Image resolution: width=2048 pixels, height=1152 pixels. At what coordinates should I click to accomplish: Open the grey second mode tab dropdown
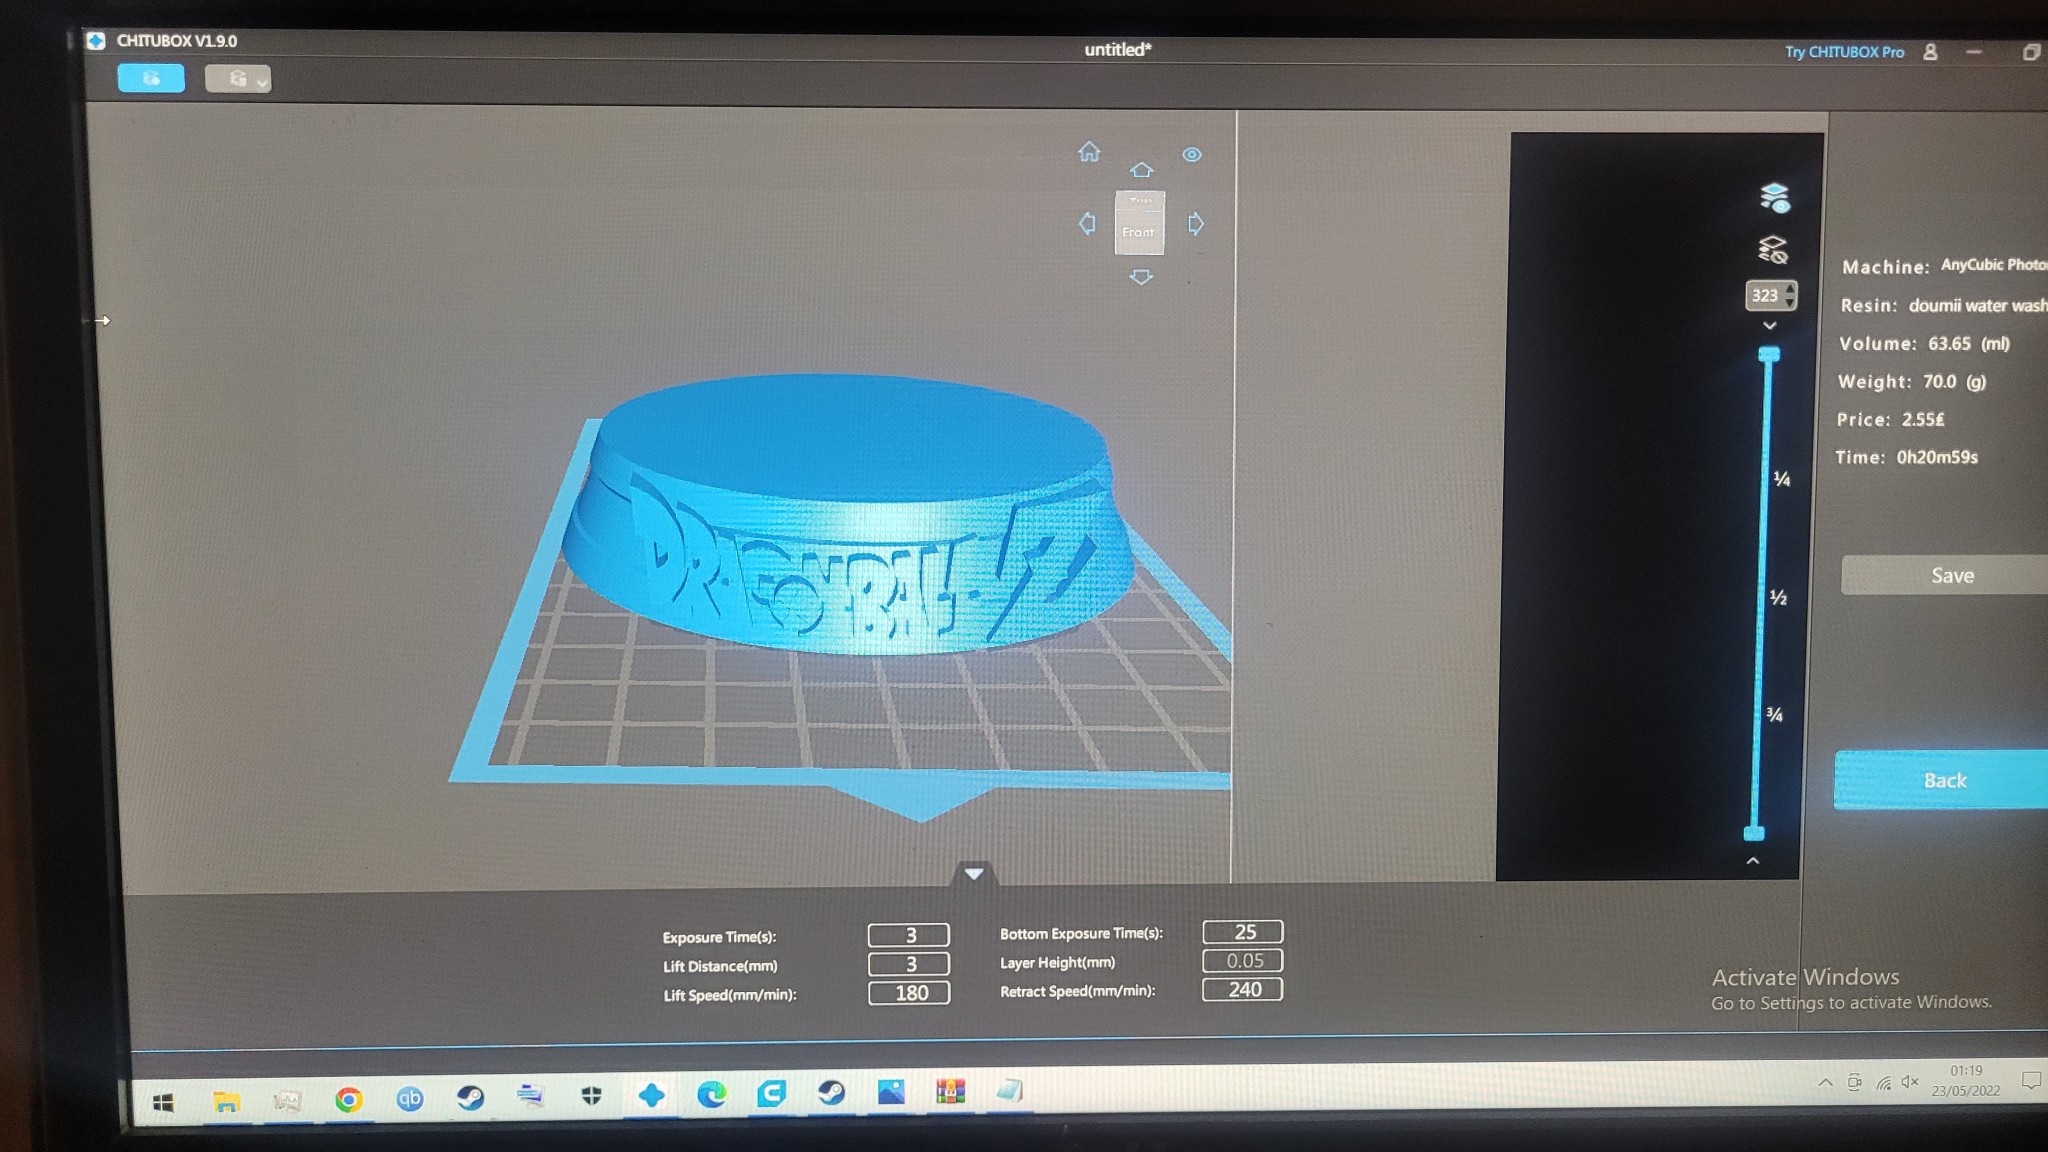pos(262,82)
